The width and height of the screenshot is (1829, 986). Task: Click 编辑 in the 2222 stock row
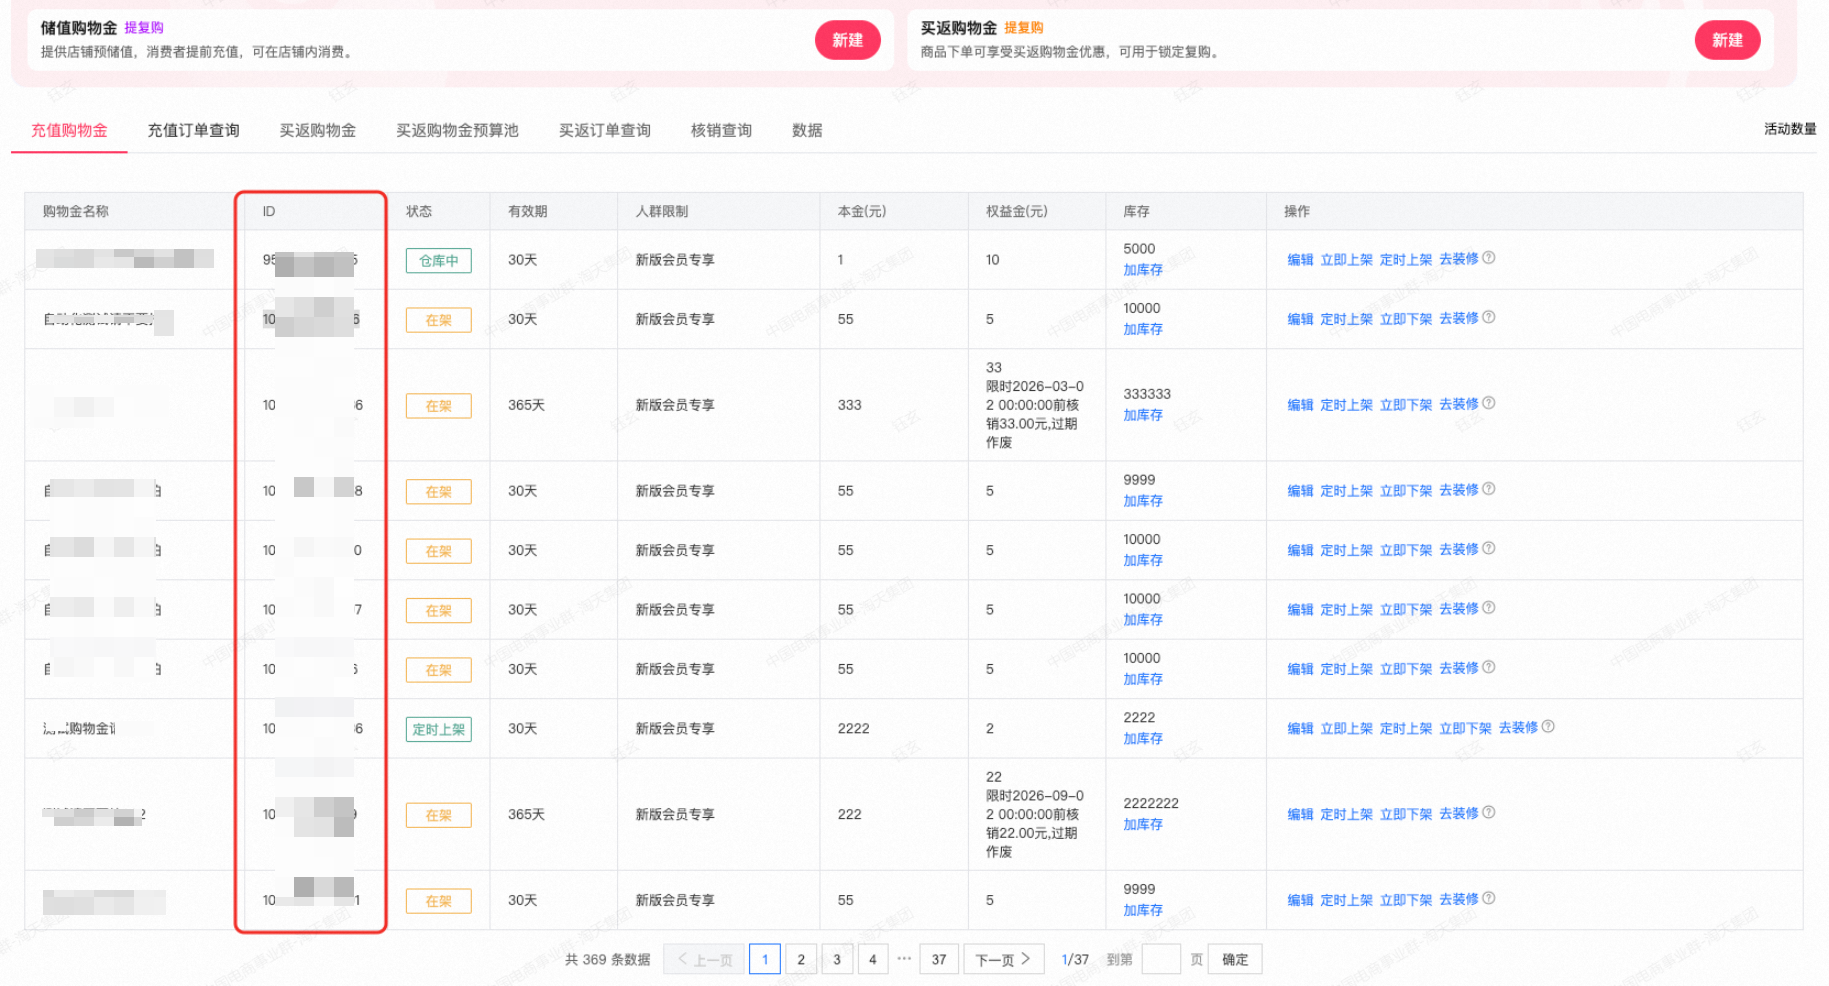(1300, 729)
